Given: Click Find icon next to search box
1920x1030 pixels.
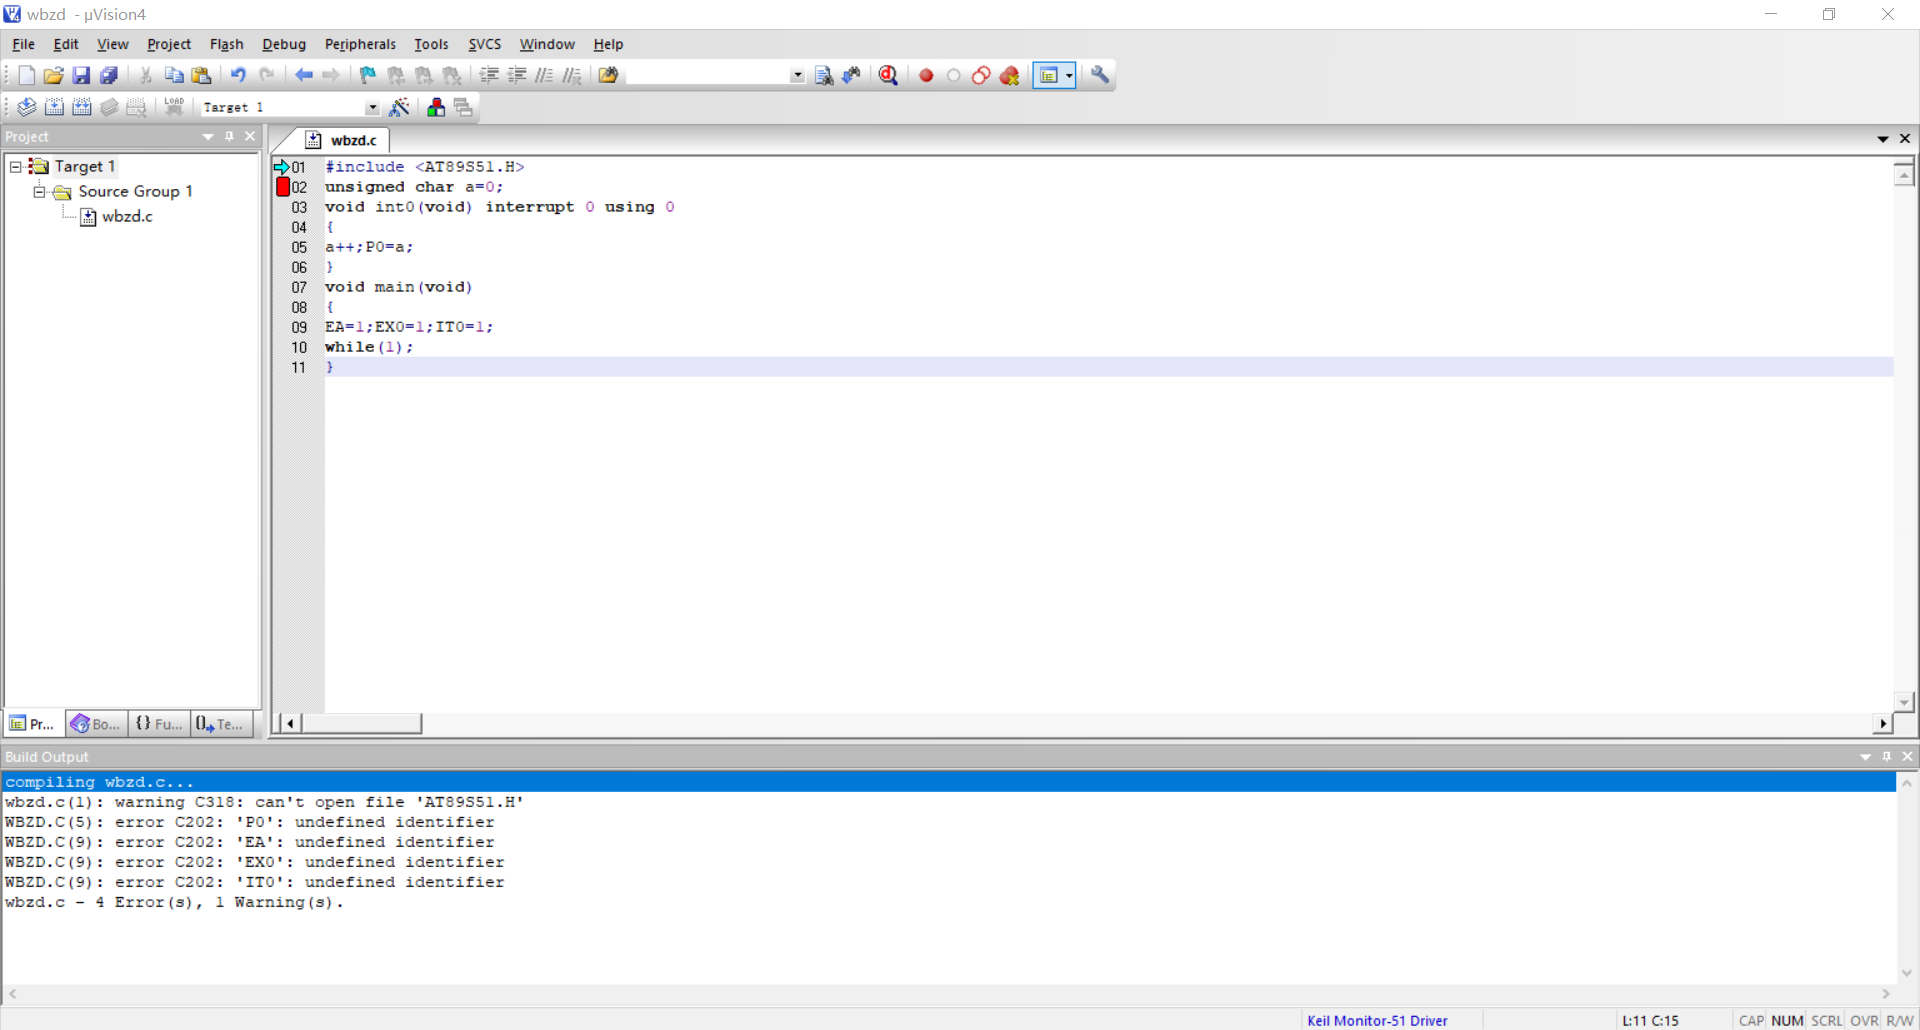Looking at the screenshot, I should coord(824,75).
